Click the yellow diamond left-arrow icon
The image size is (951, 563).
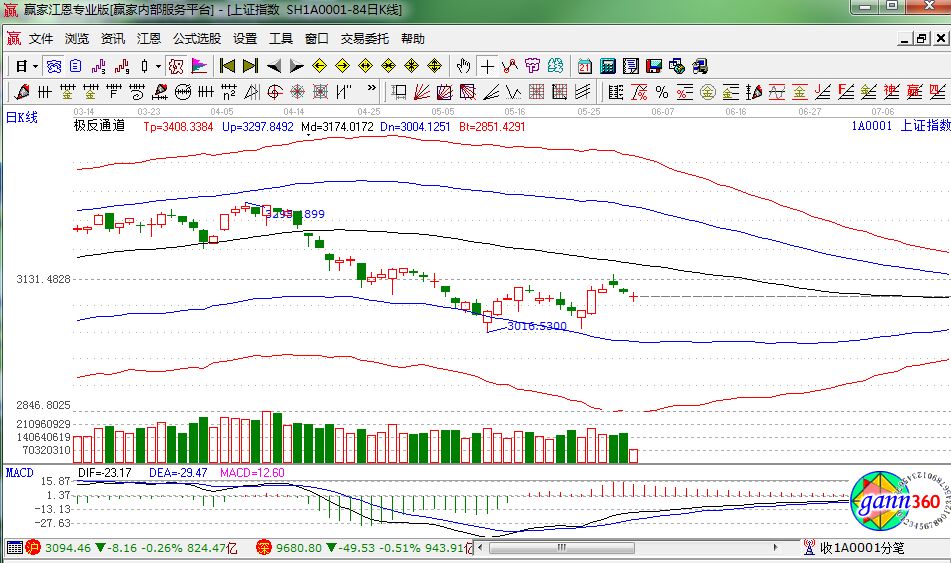click(319, 66)
